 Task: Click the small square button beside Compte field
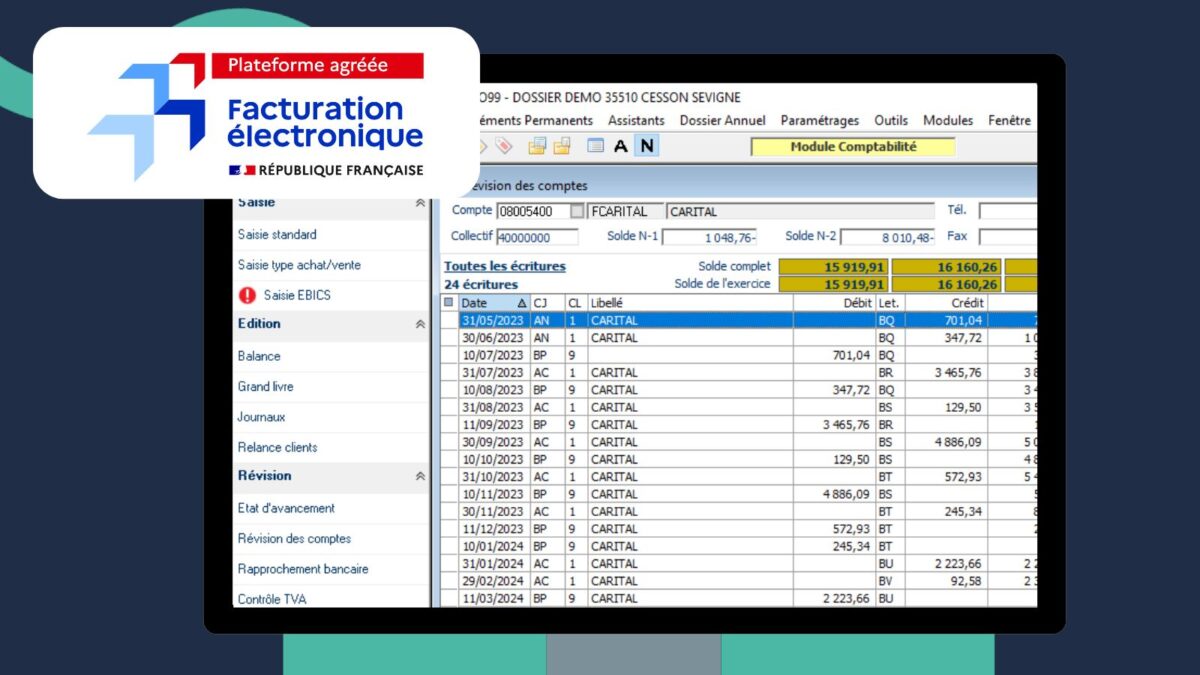tap(577, 211)
